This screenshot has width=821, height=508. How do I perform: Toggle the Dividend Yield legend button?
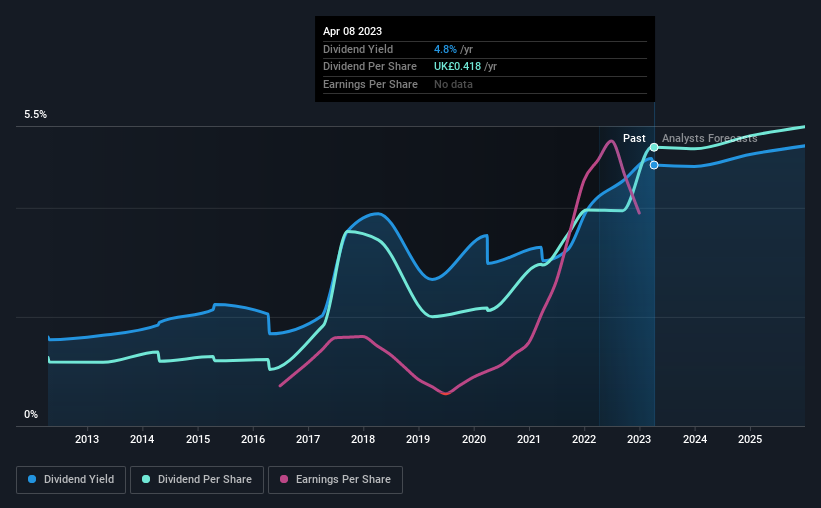pos(71,480)
